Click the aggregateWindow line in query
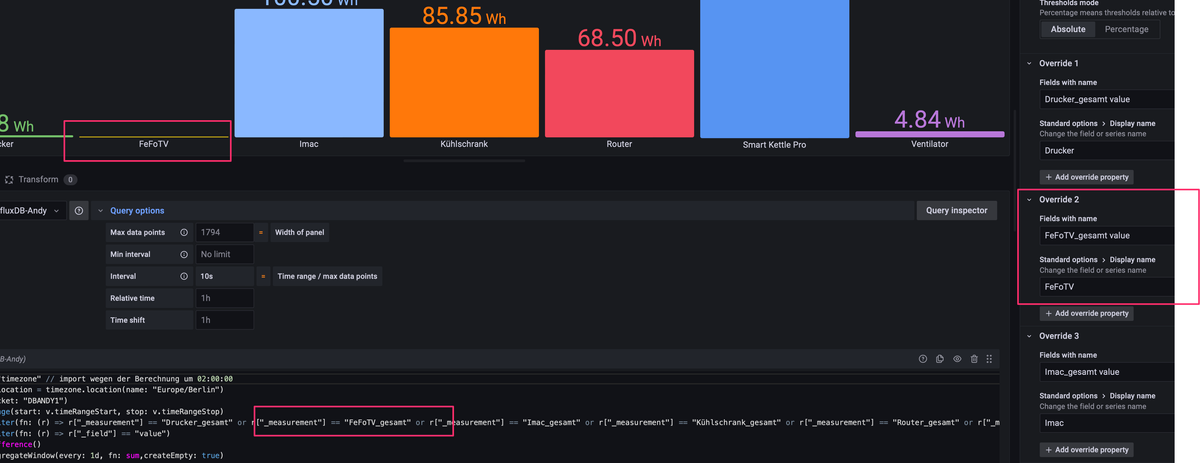1200x463 pixels. 112,456
